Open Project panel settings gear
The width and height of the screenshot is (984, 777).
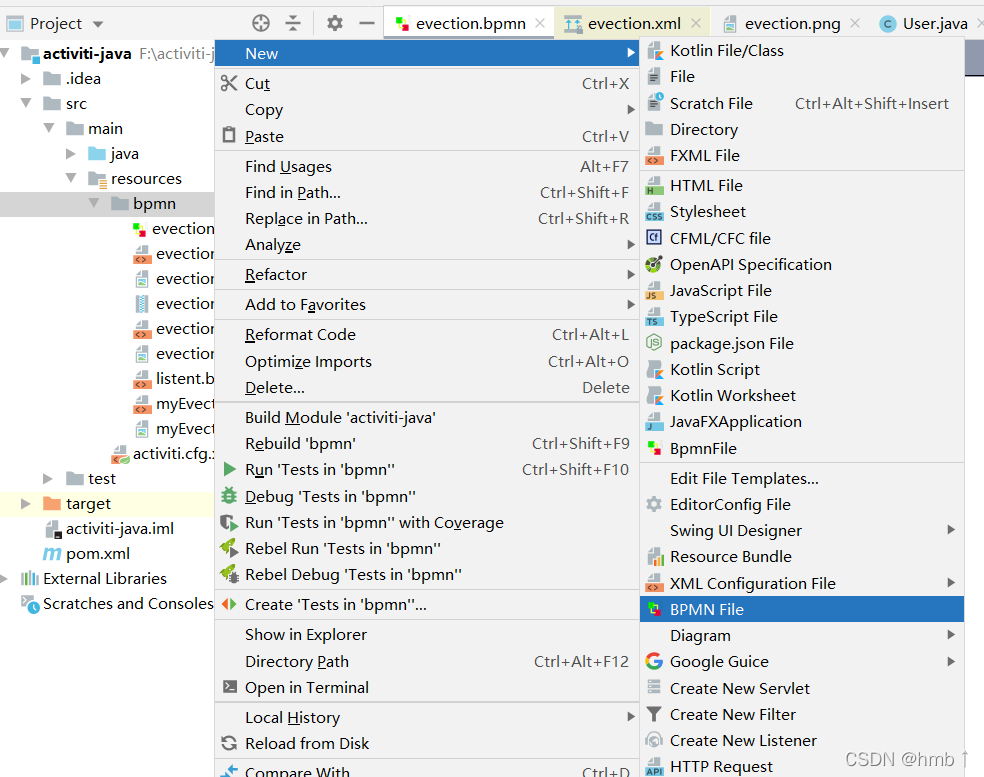click(335, 23)
